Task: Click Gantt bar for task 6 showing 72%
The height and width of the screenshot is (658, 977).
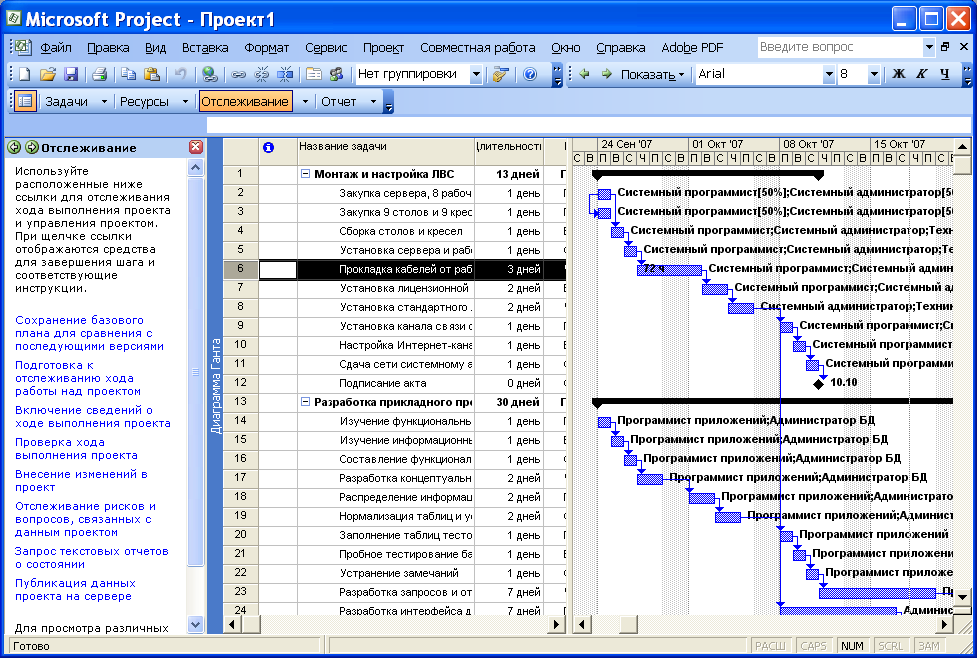Action: click(670, 269)
